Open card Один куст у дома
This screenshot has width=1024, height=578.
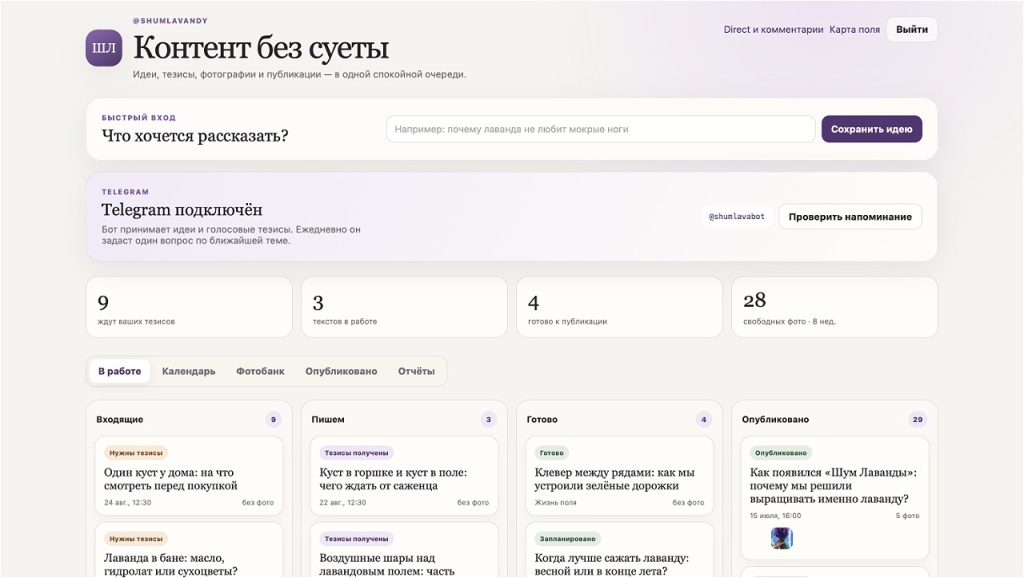189,476
